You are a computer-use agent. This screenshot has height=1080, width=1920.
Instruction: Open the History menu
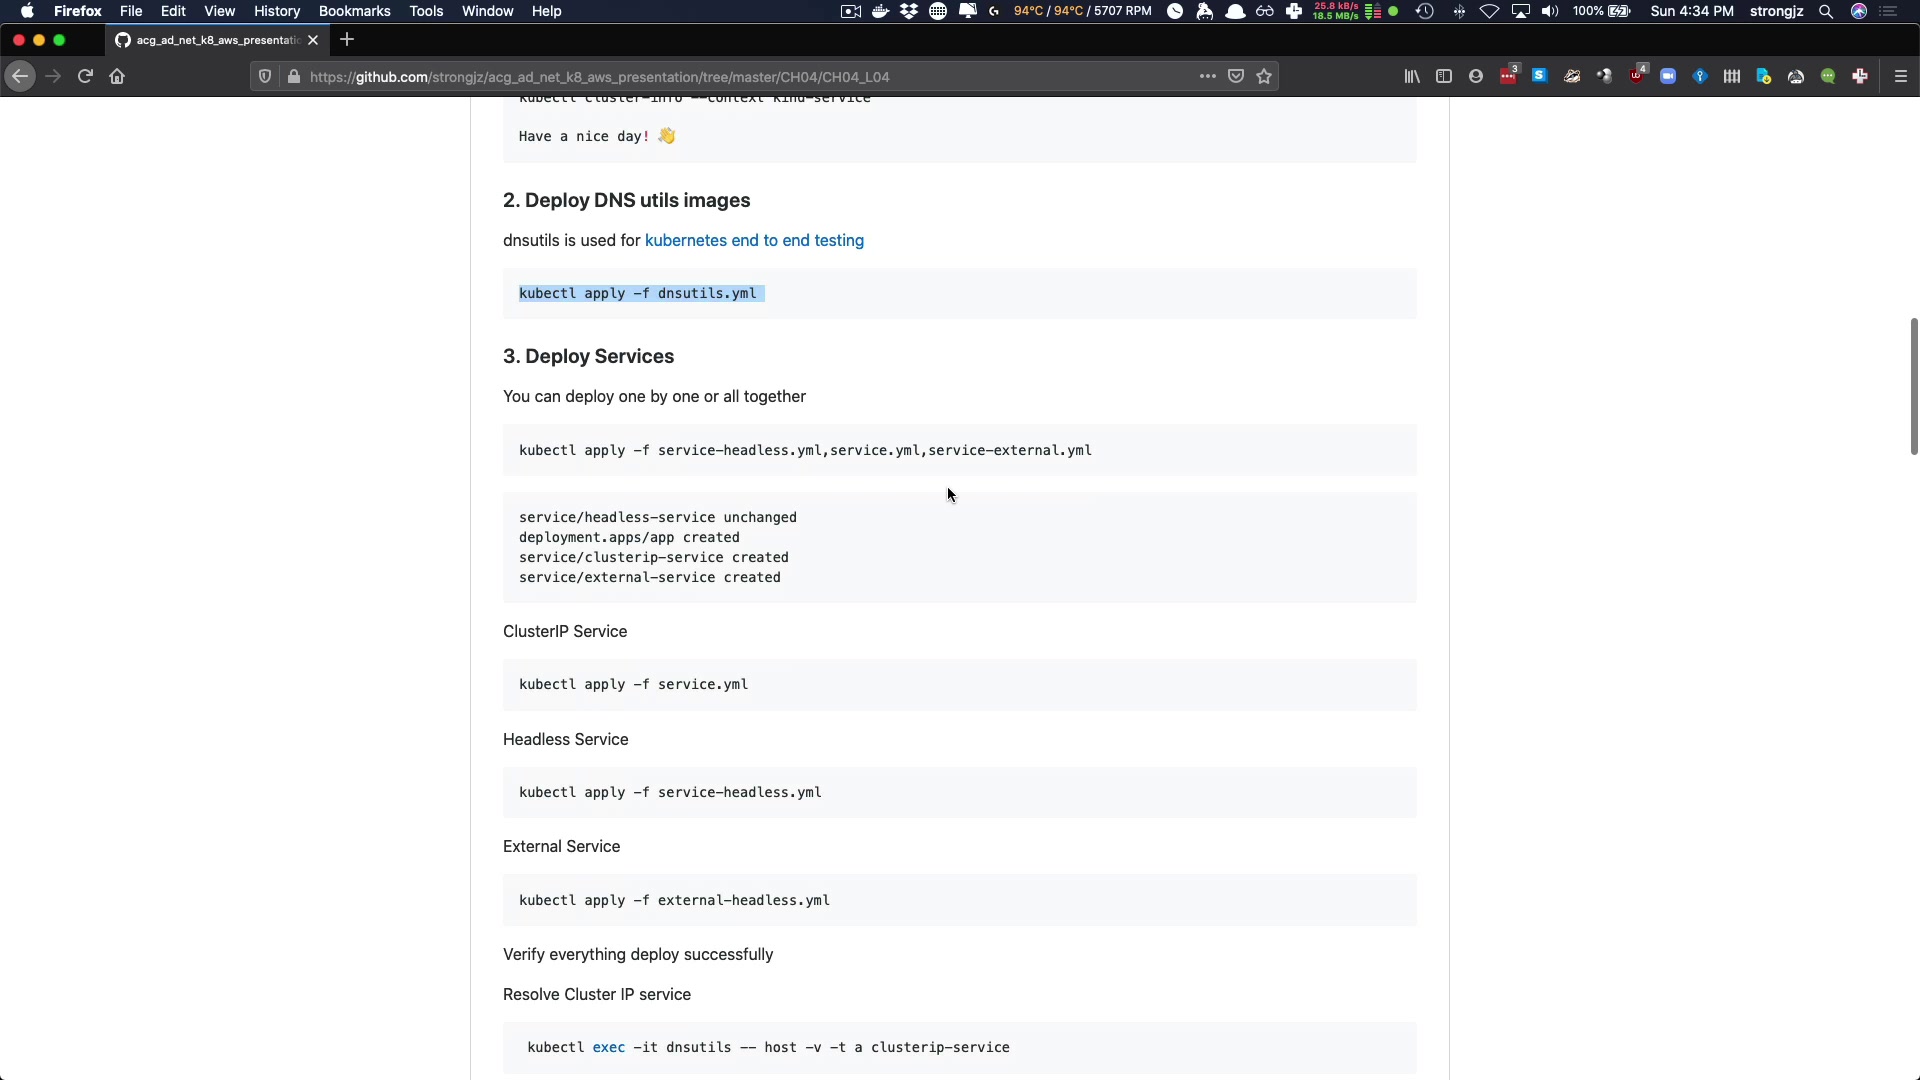click(277, 11)
